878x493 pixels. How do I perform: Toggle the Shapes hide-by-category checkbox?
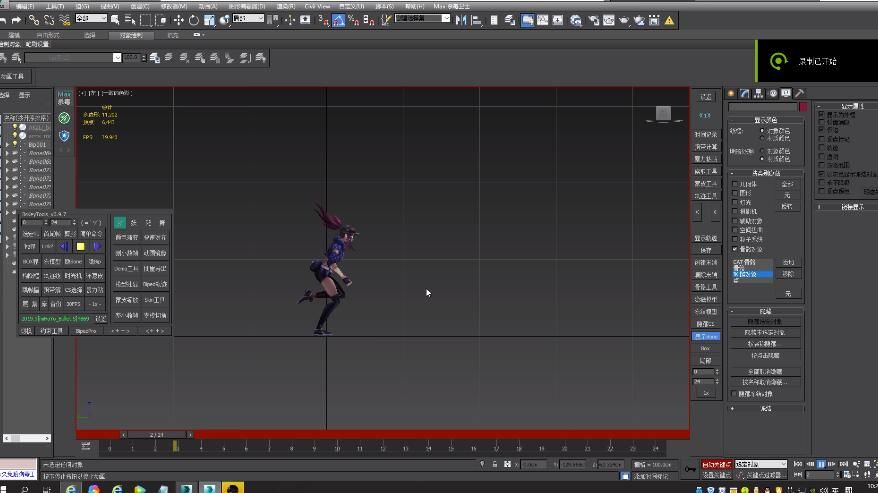[x=735, y=193]
